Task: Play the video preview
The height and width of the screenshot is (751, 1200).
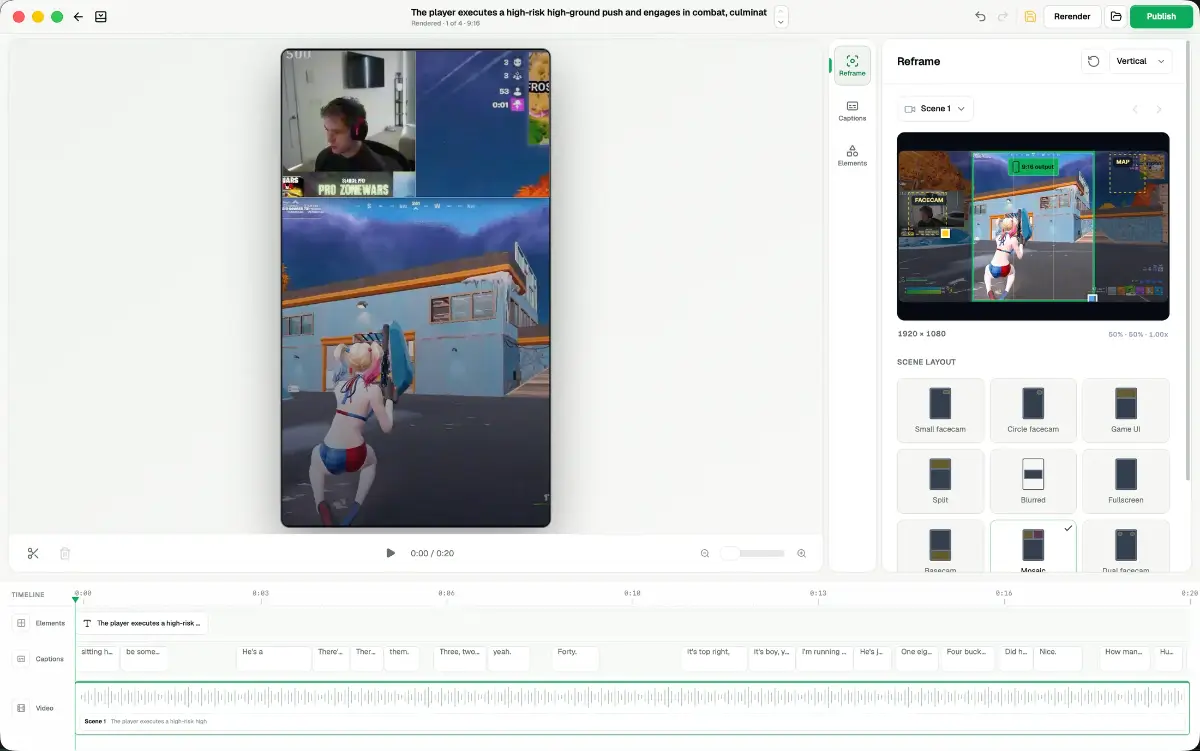Action: click(390, 553)
